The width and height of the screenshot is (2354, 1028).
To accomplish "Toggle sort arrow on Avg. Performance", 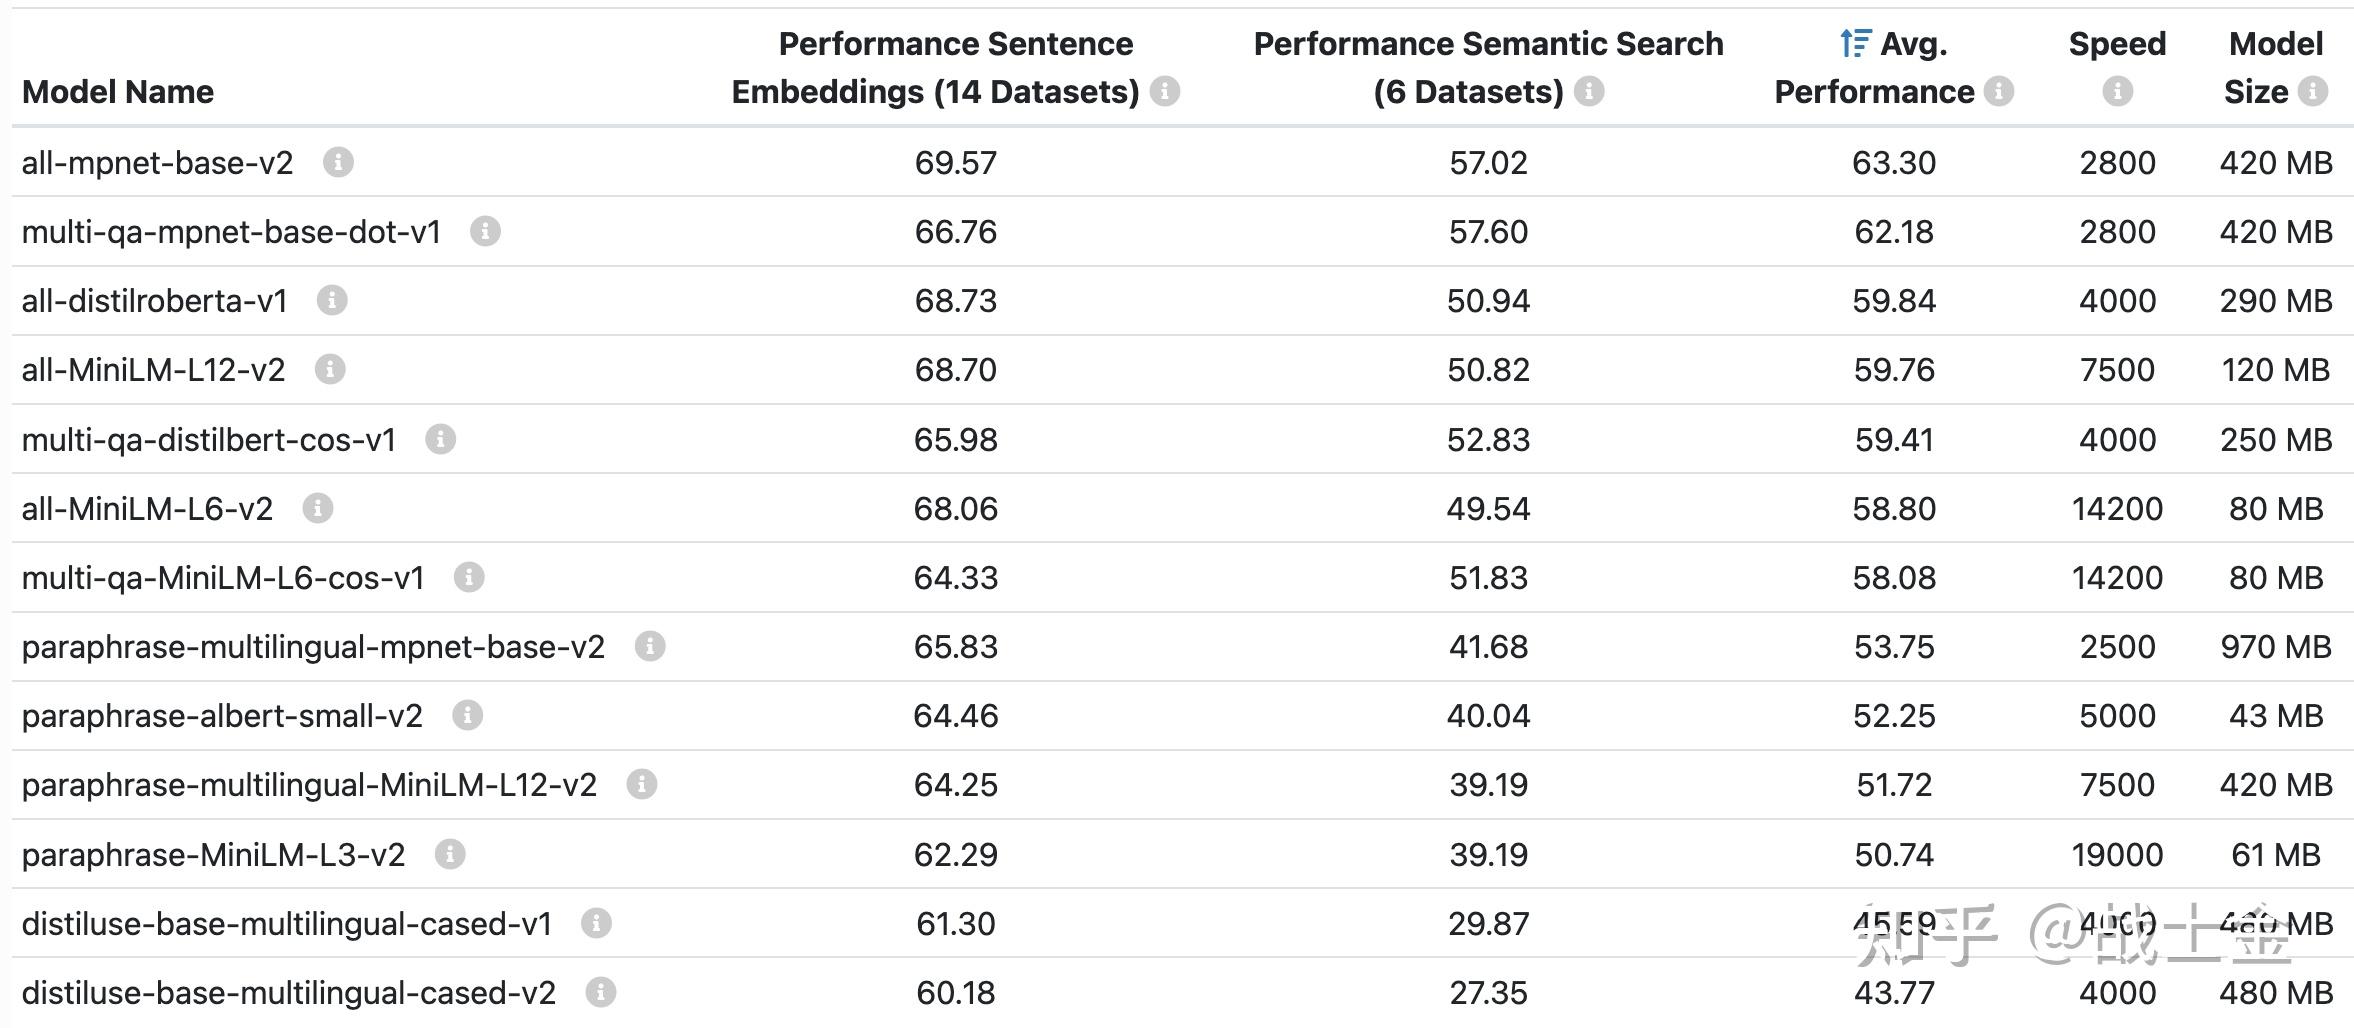I will tap(1855, 44).
